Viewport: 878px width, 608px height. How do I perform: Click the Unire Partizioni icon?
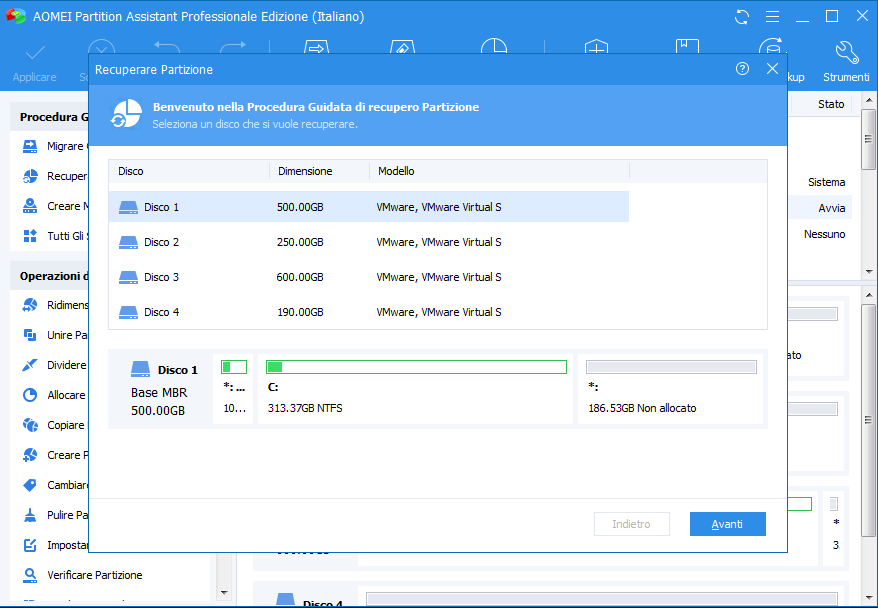30,335
